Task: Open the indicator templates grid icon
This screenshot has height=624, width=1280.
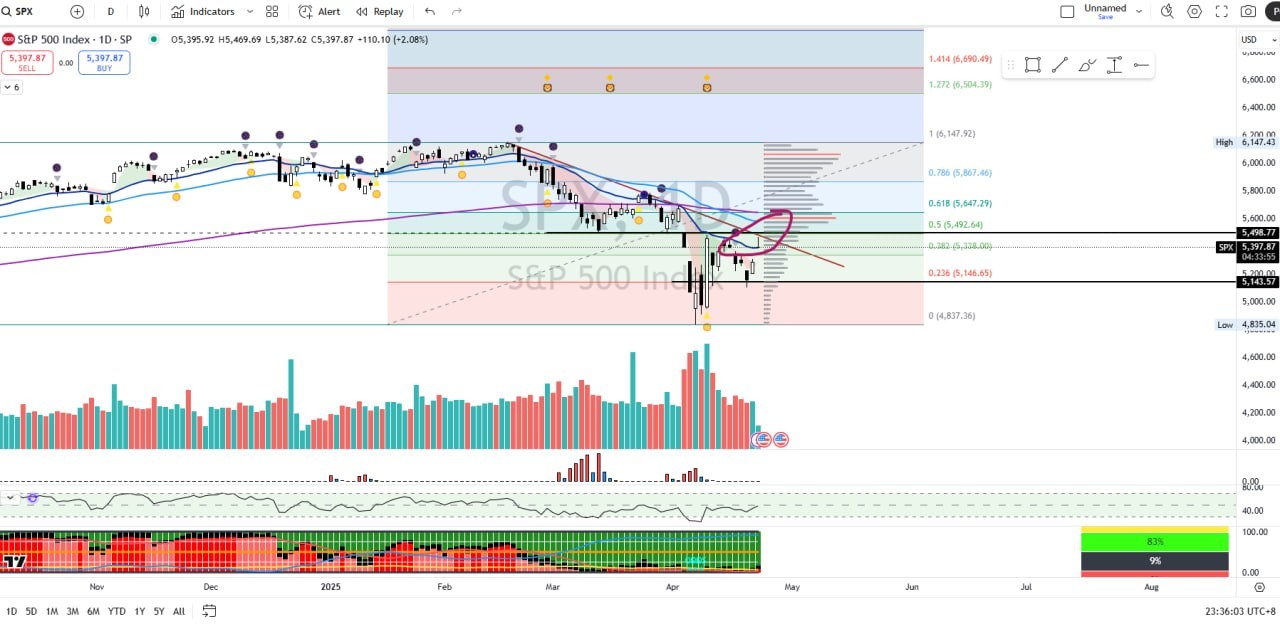Action: click(272, 11)
